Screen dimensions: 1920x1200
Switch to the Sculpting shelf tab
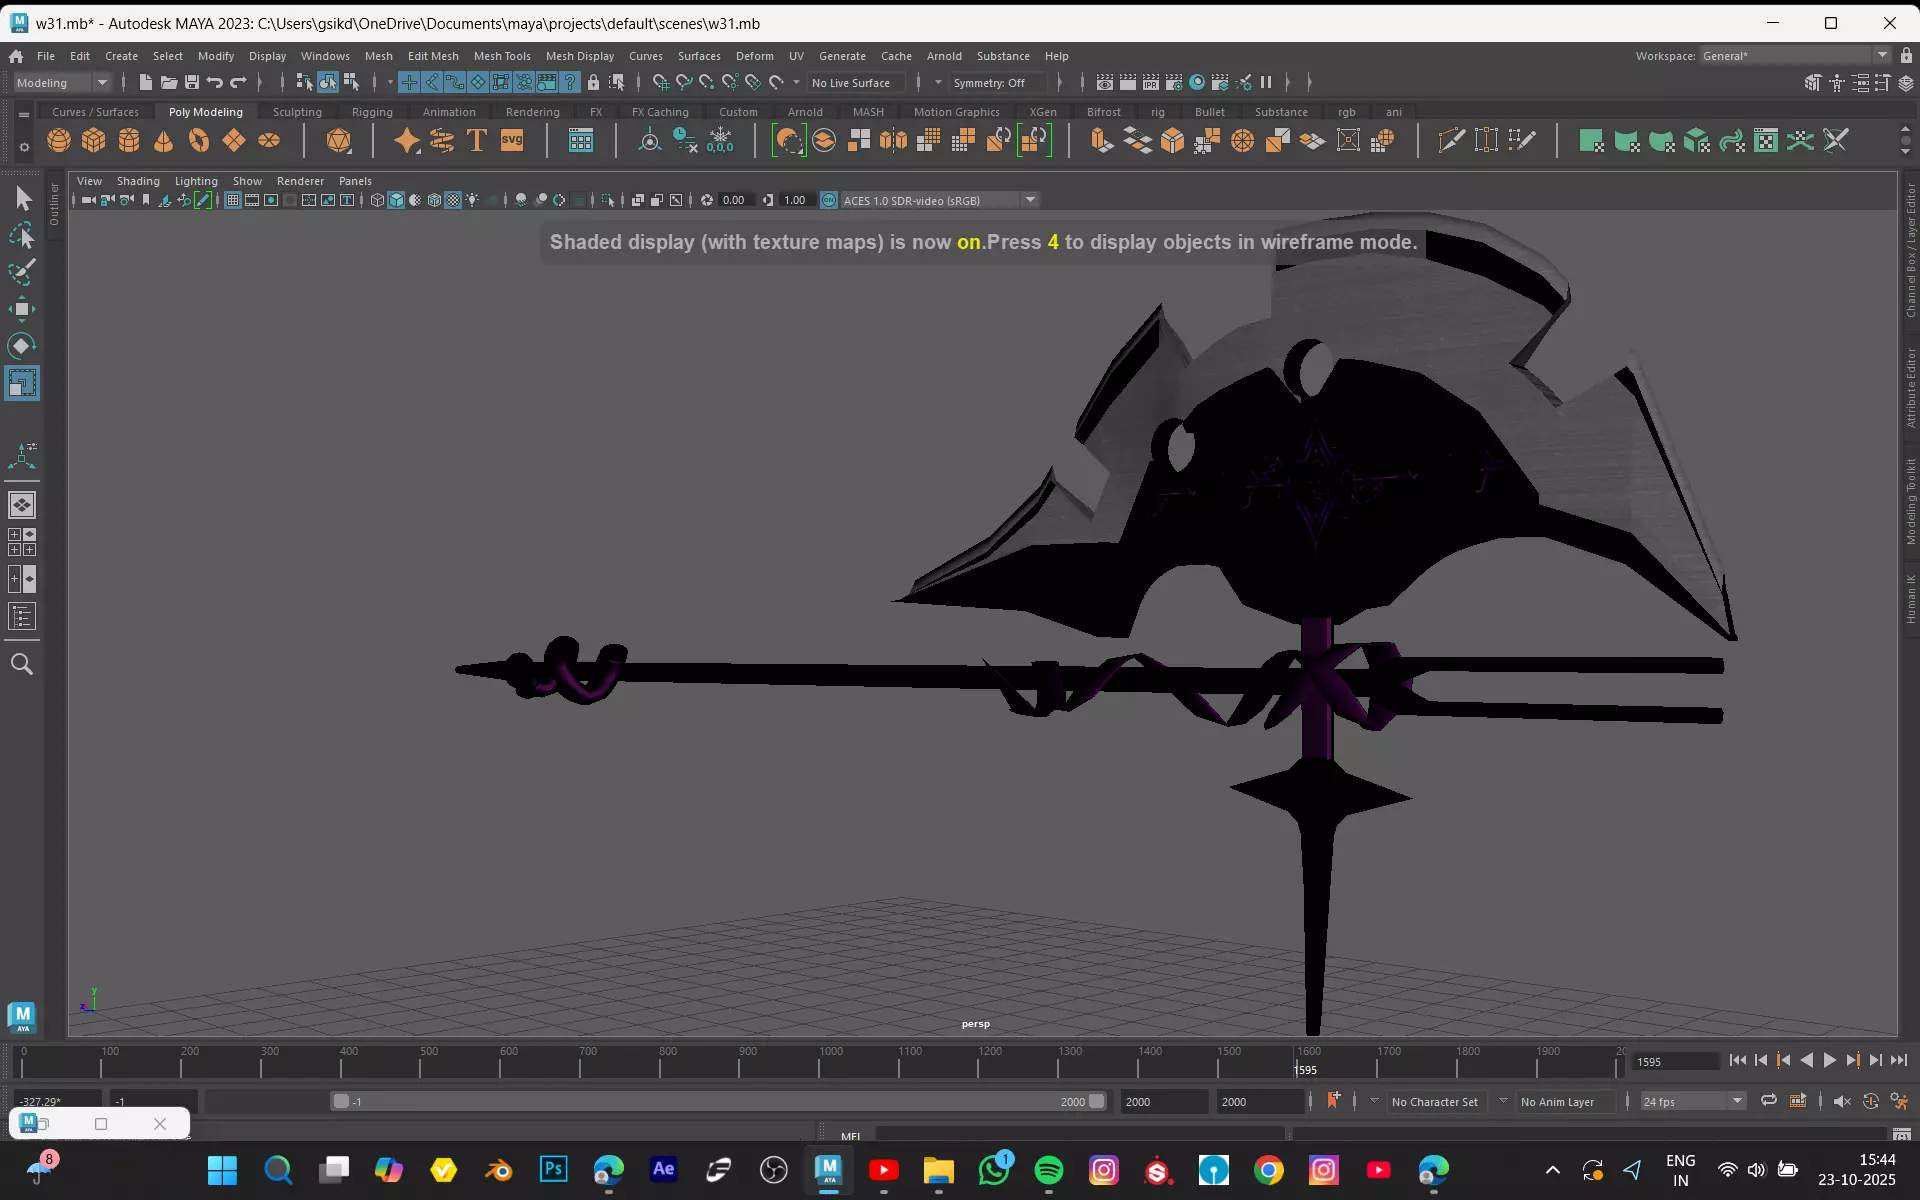[x=297, y=112]
